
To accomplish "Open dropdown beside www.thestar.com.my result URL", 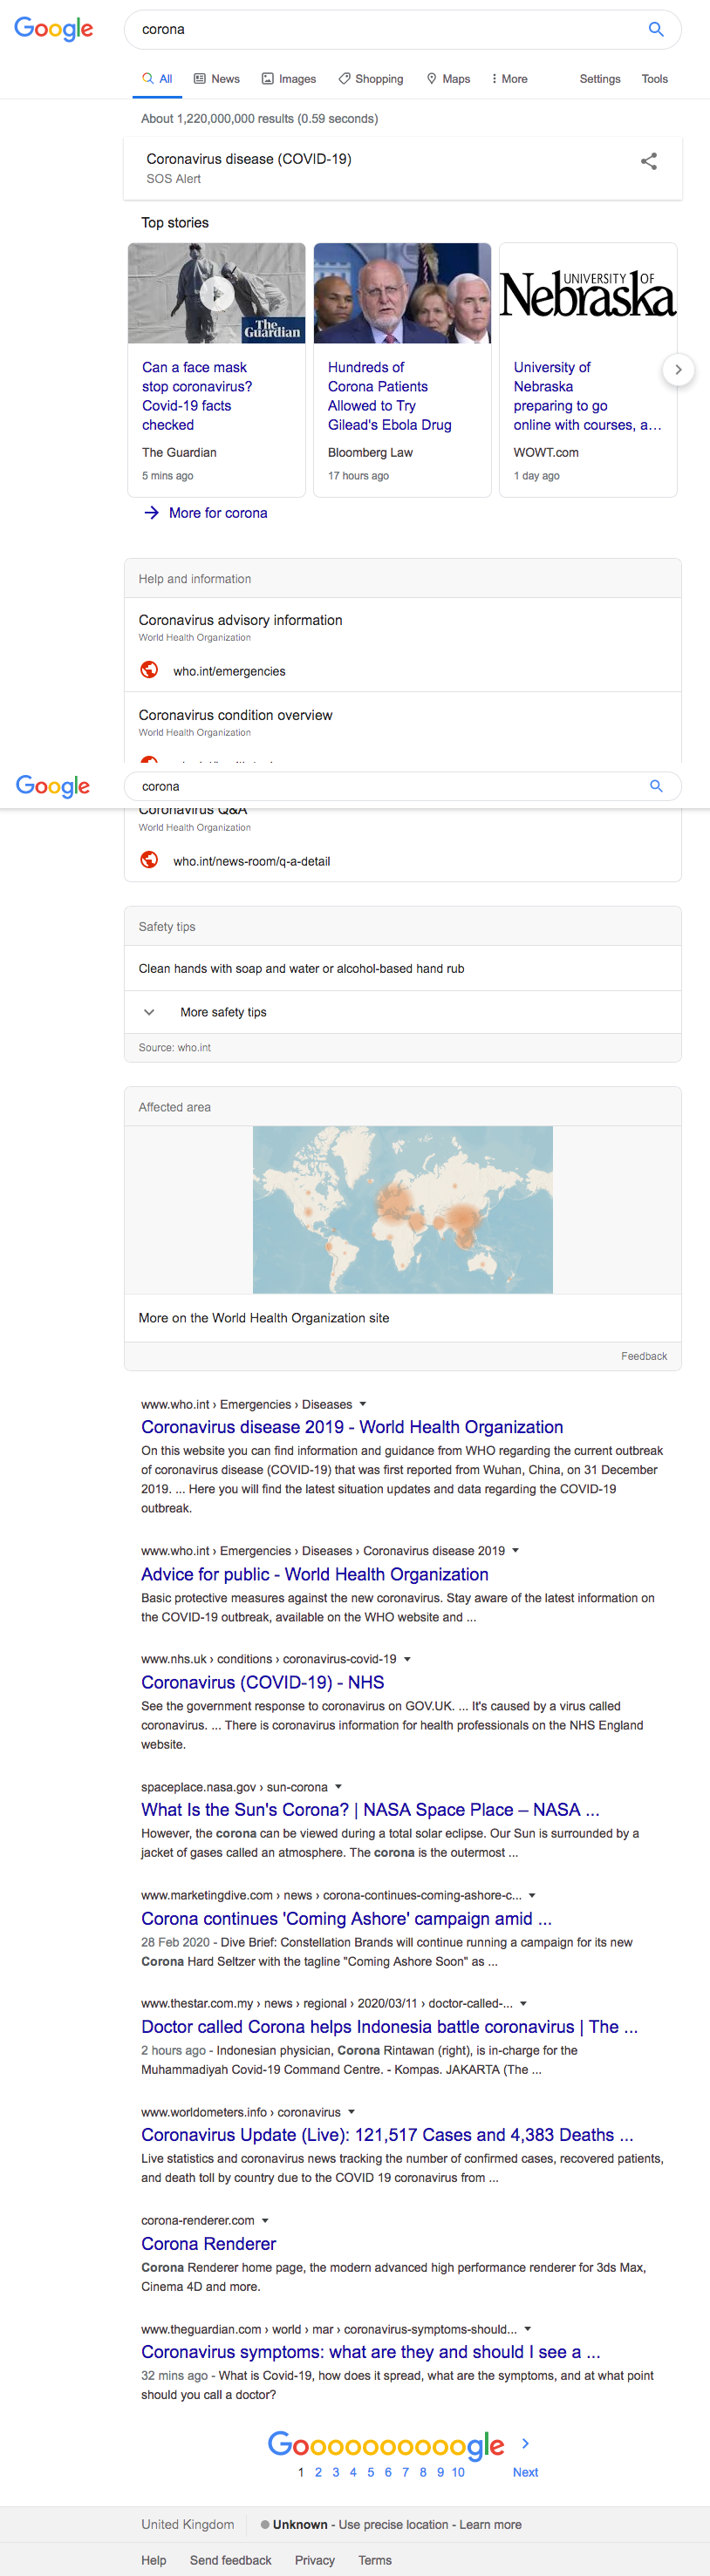I will click(x=523, y=2003).
